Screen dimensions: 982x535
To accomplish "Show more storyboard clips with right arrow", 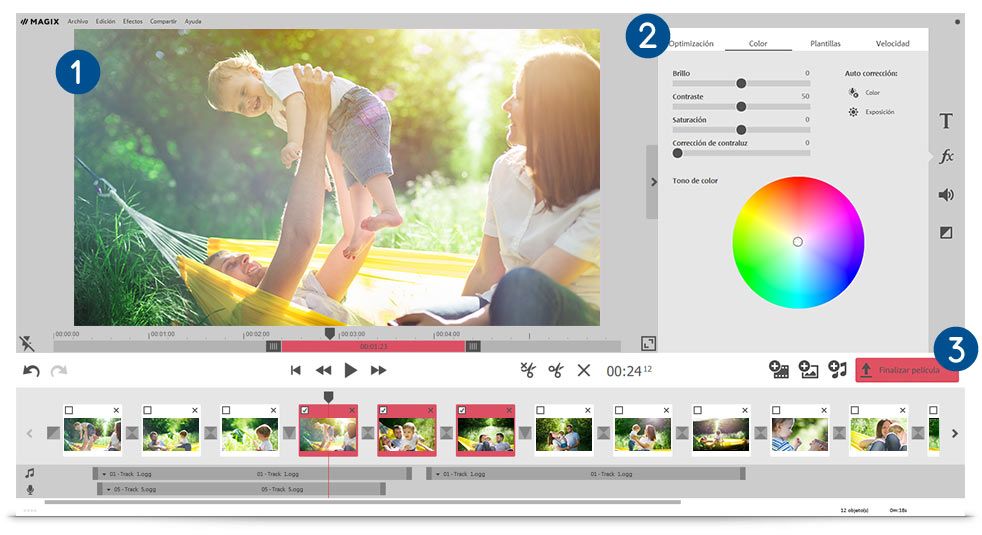I will tap(954, 434).
